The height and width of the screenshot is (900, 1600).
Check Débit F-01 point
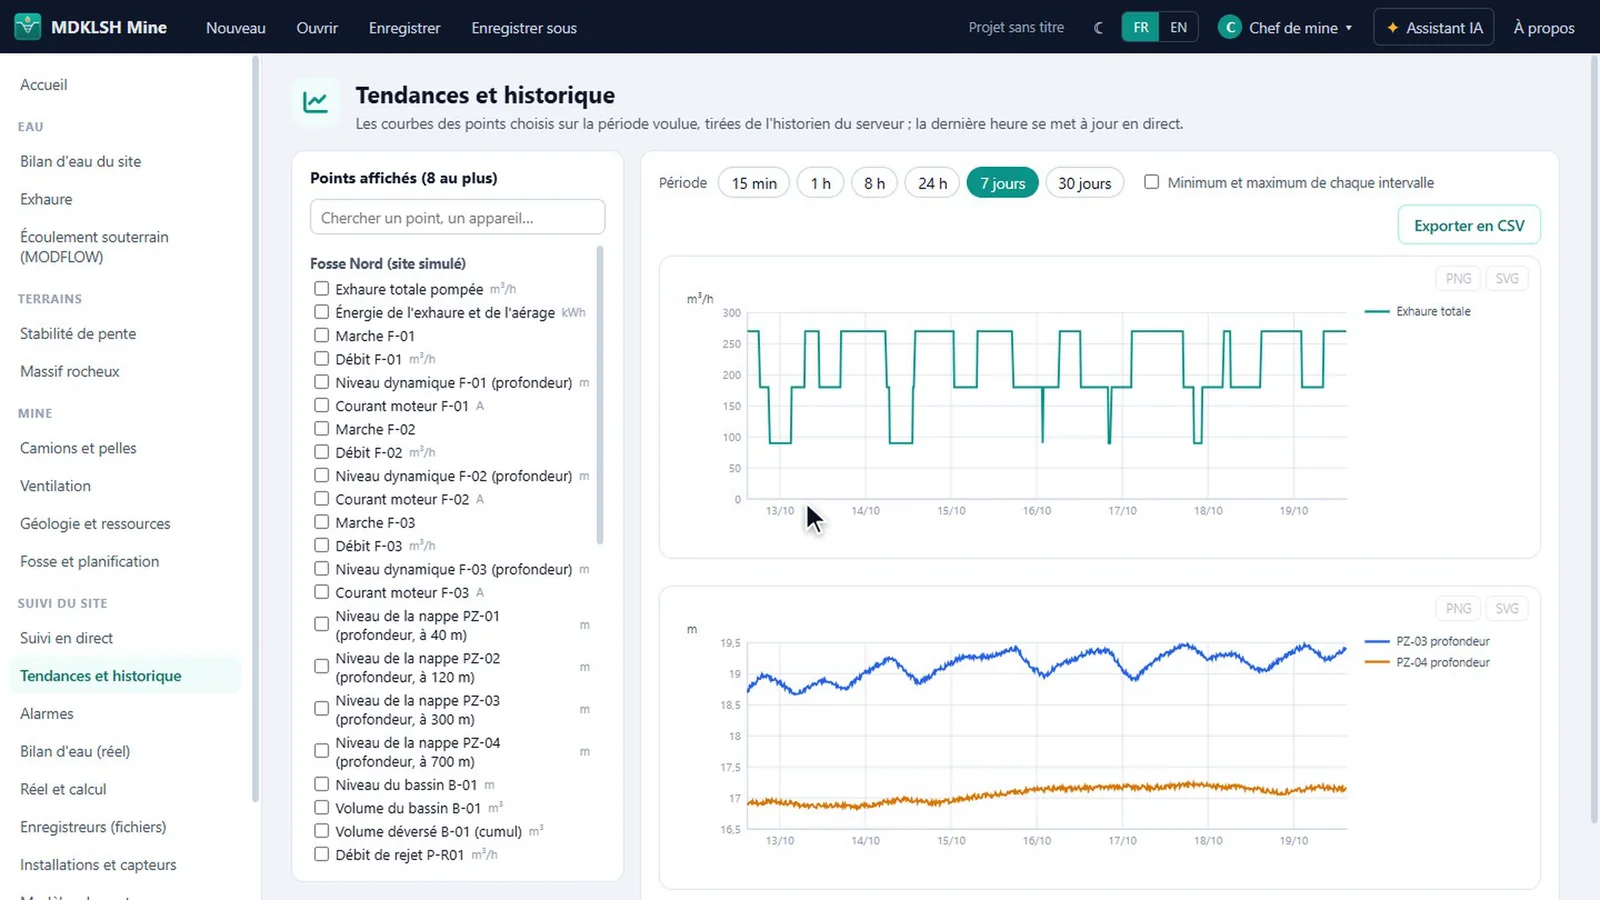tap(321, 359)
